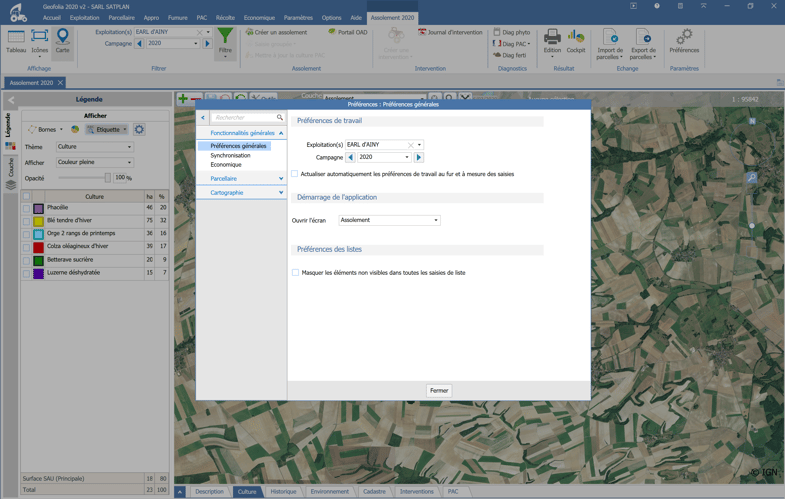Click magnifier icon in Rechercher box
The width and height of the screenshot is (785, 499).
tap(280, 117)
